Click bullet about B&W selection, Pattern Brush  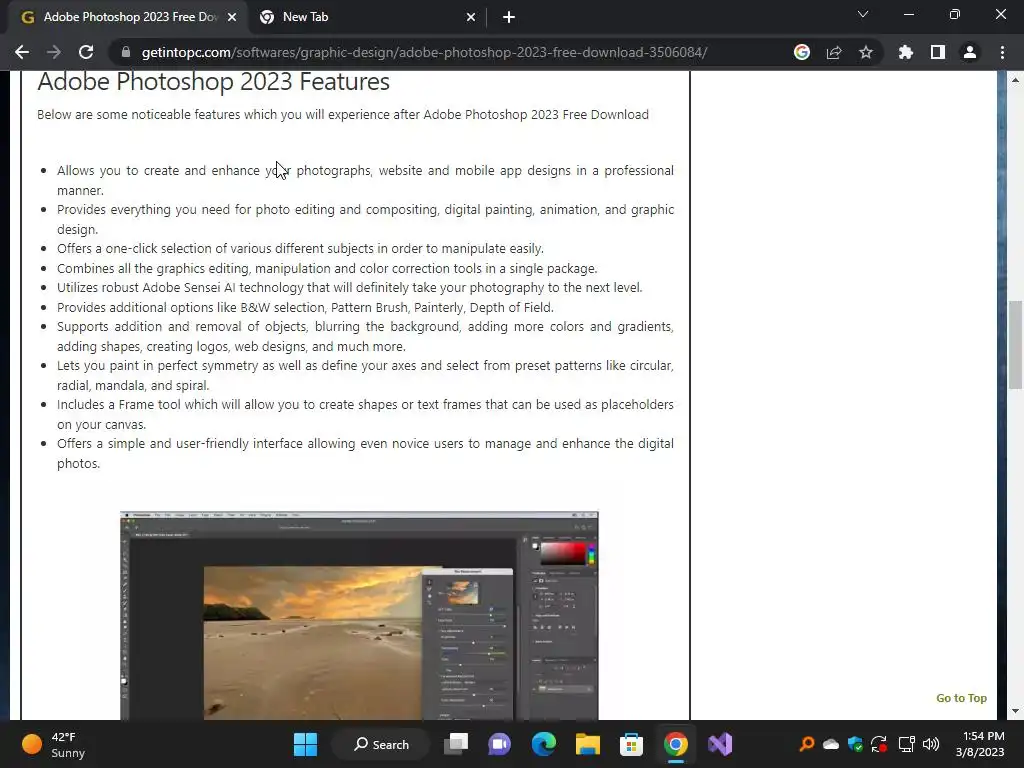[x=305, y=307]
